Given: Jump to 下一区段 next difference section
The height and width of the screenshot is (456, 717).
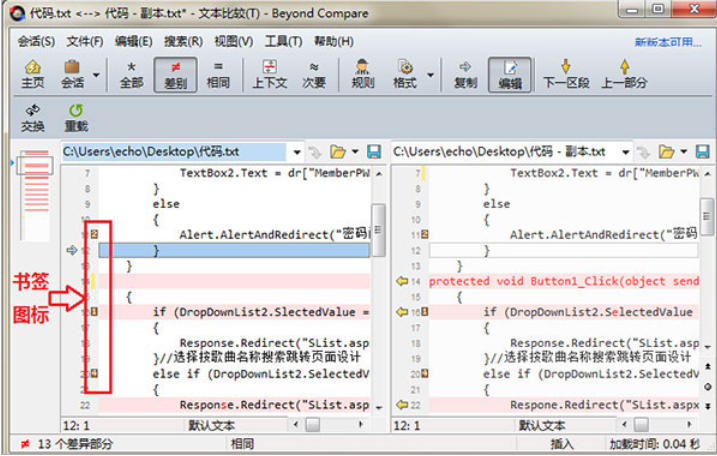Looking at the screenshot, I should 566,74.
